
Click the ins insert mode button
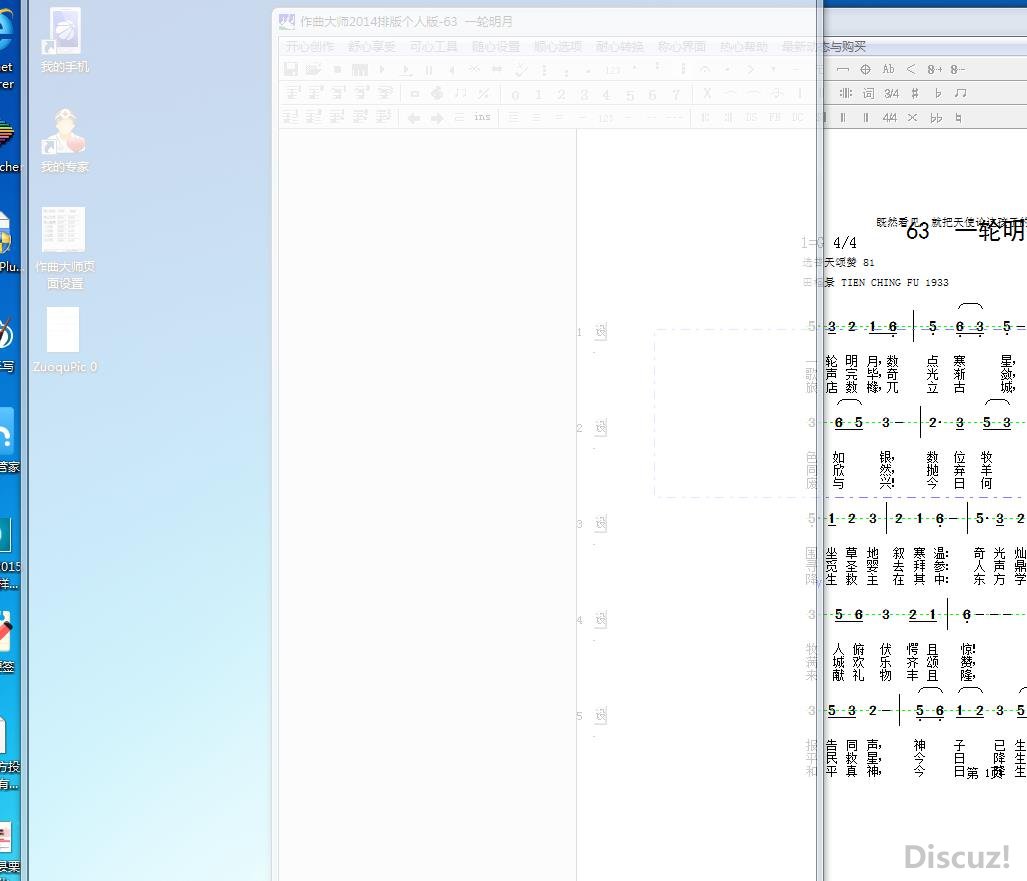click(x=483, y=117)
